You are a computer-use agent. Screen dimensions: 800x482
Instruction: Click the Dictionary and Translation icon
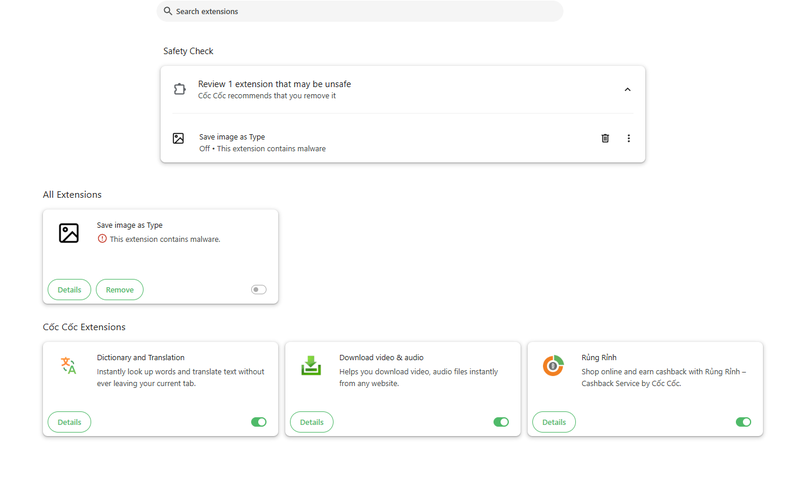pos(69,366)
